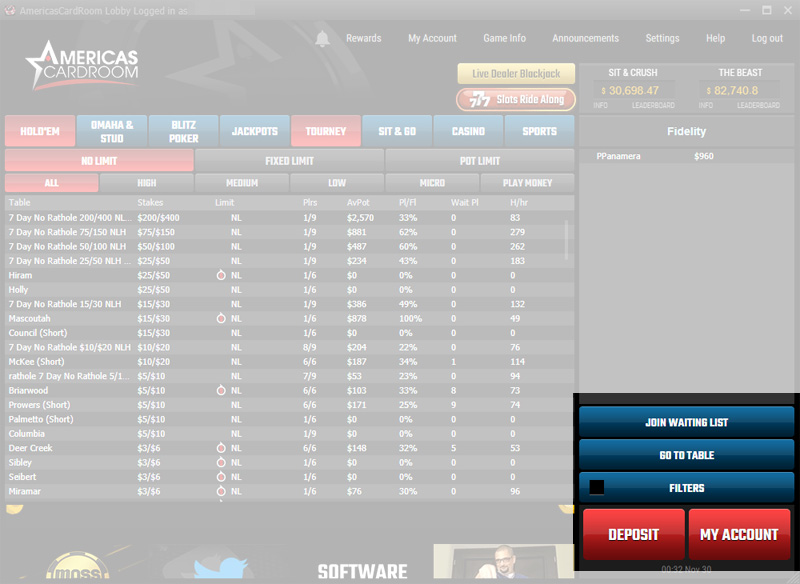
Task: Click the timer icon in the Briarwood row
Action: pos(221,390)
